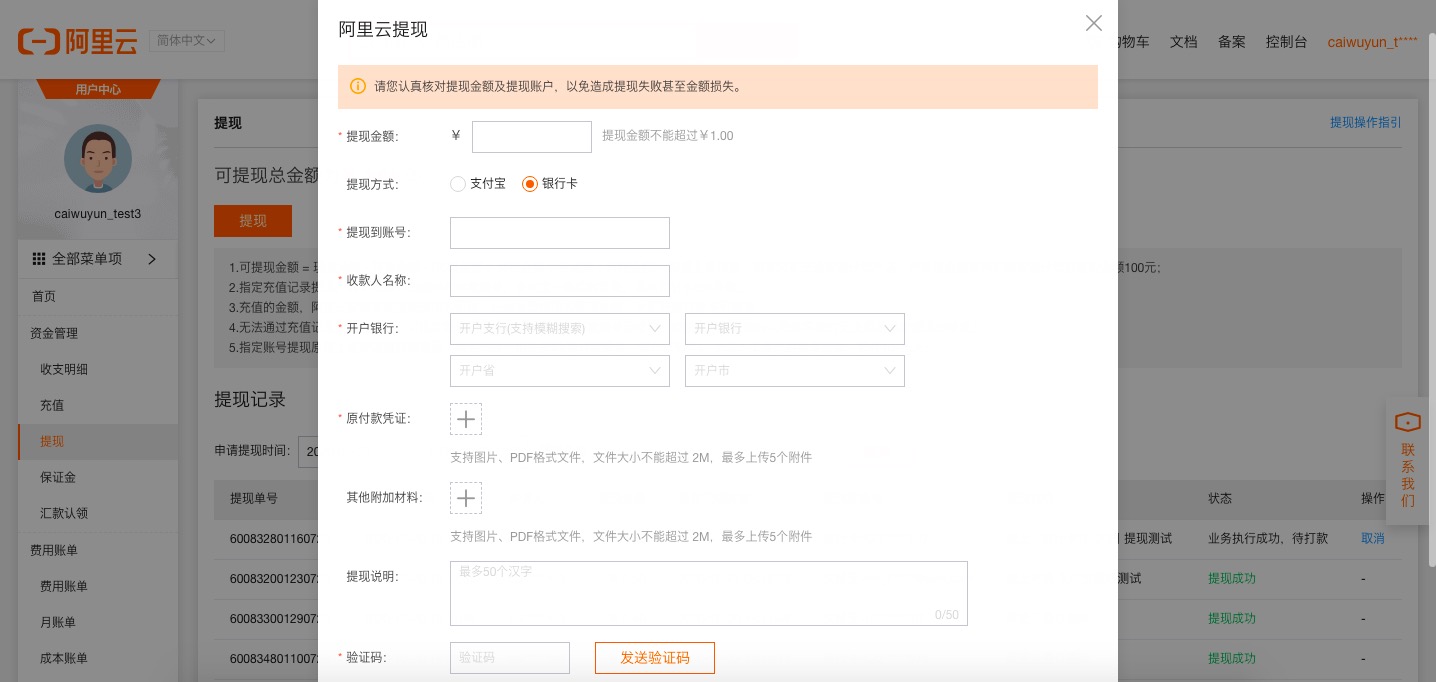1436x682 pixels.
Task: Click the 提现说明 text area
Action: tap(709, 593)
